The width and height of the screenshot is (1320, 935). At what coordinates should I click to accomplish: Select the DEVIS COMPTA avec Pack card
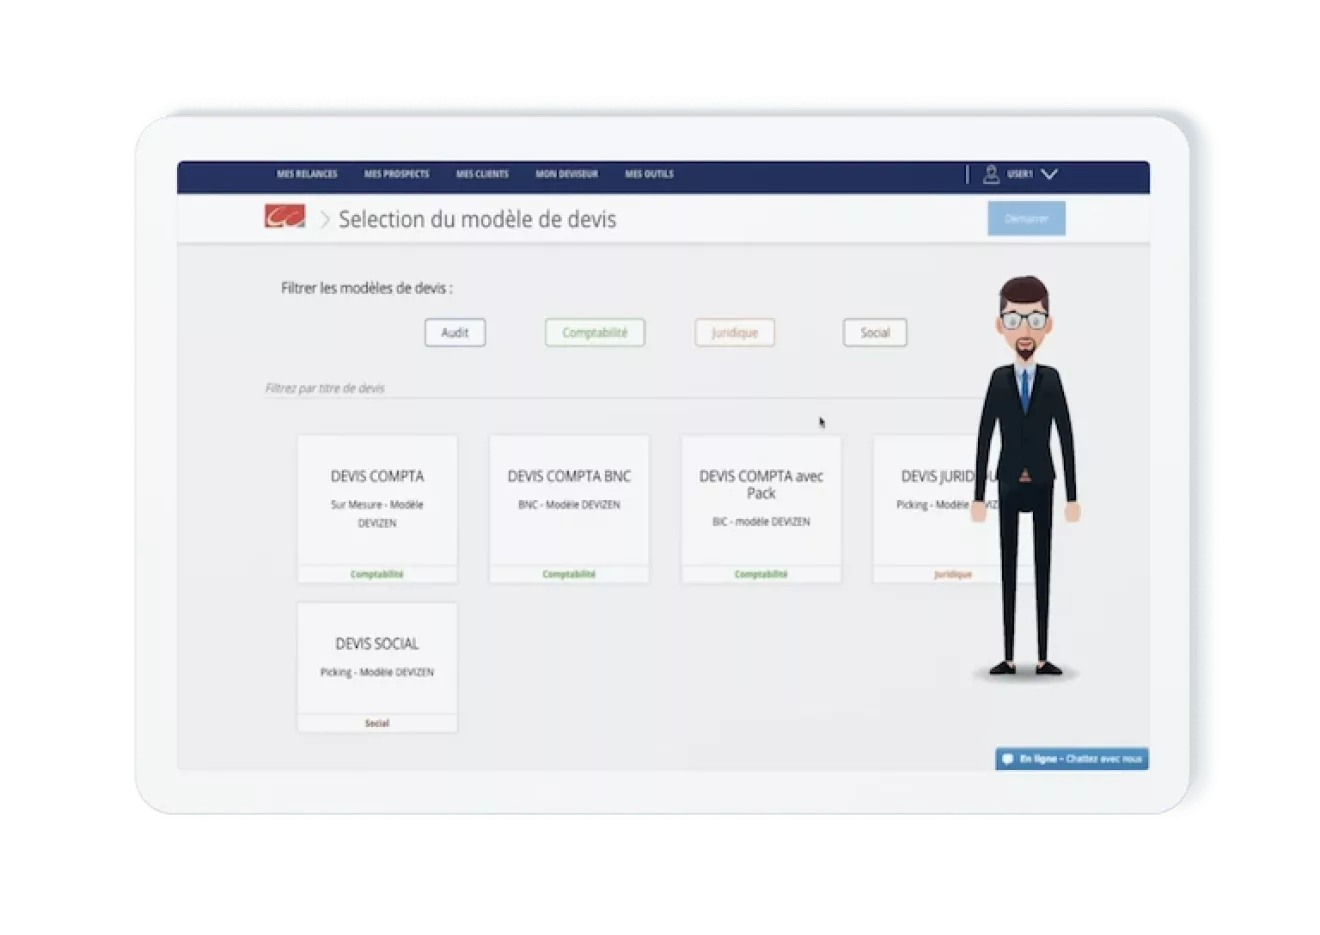pos(761,508)
